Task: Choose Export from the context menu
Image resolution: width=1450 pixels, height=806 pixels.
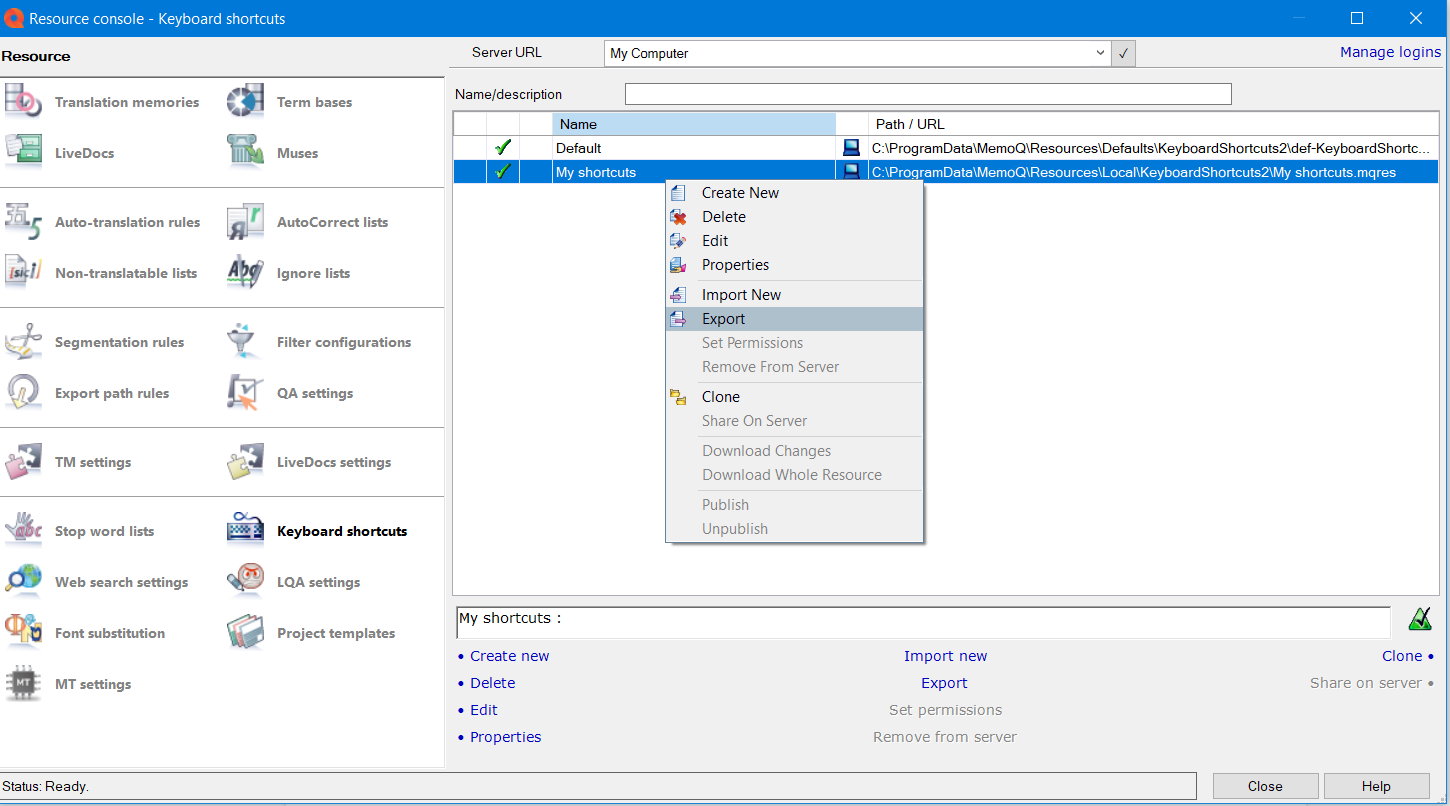Action: click(724, 319)
